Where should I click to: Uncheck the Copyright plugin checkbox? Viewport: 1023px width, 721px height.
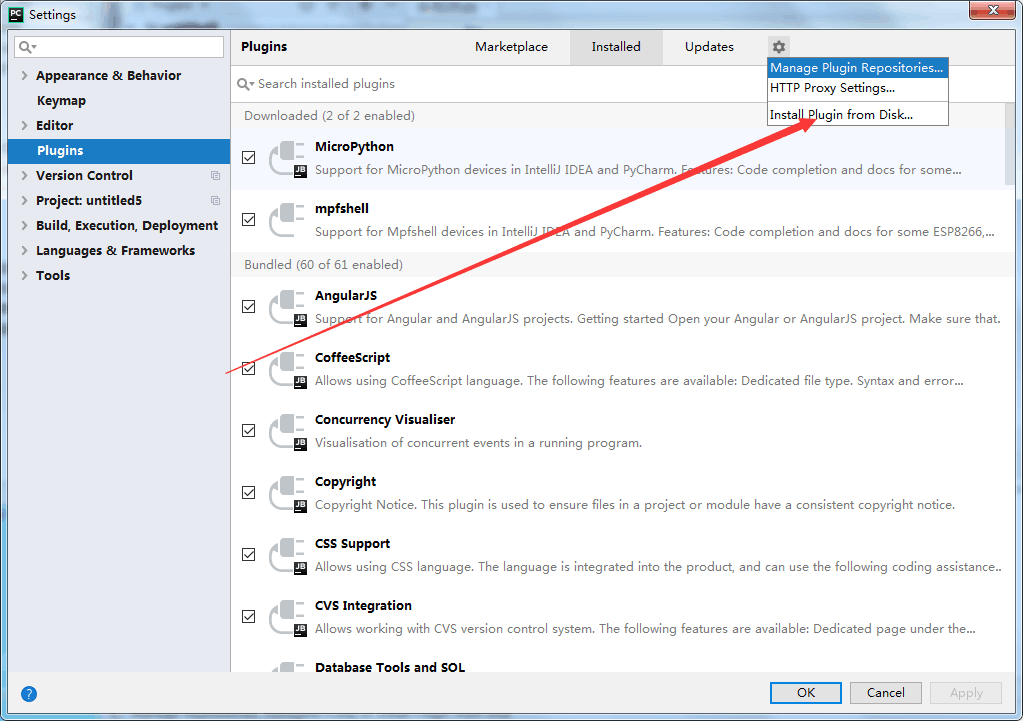(x=249, y=493)
